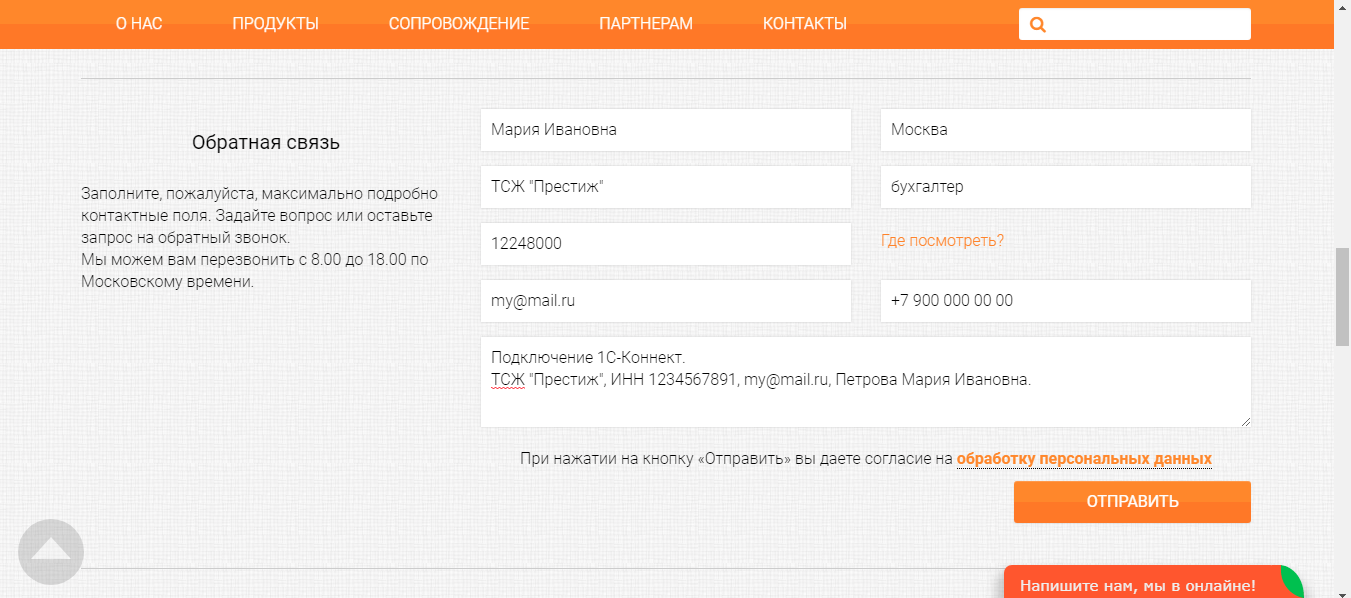Open the СОПРОВОЖДЕНИЕ menu
The width and height of the screenshot is (1351, 598).
[x=459, y=24]
